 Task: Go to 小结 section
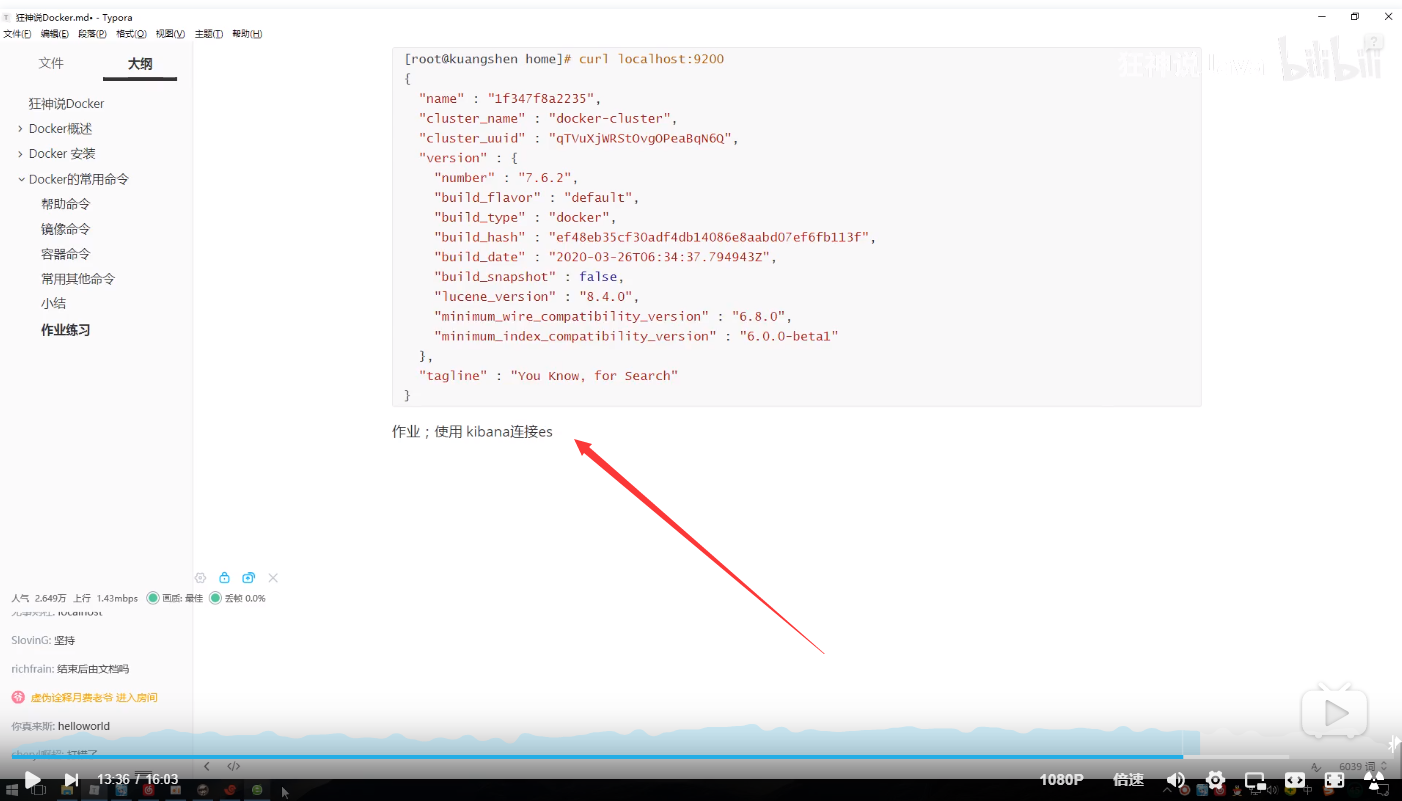tap(53, 303)
